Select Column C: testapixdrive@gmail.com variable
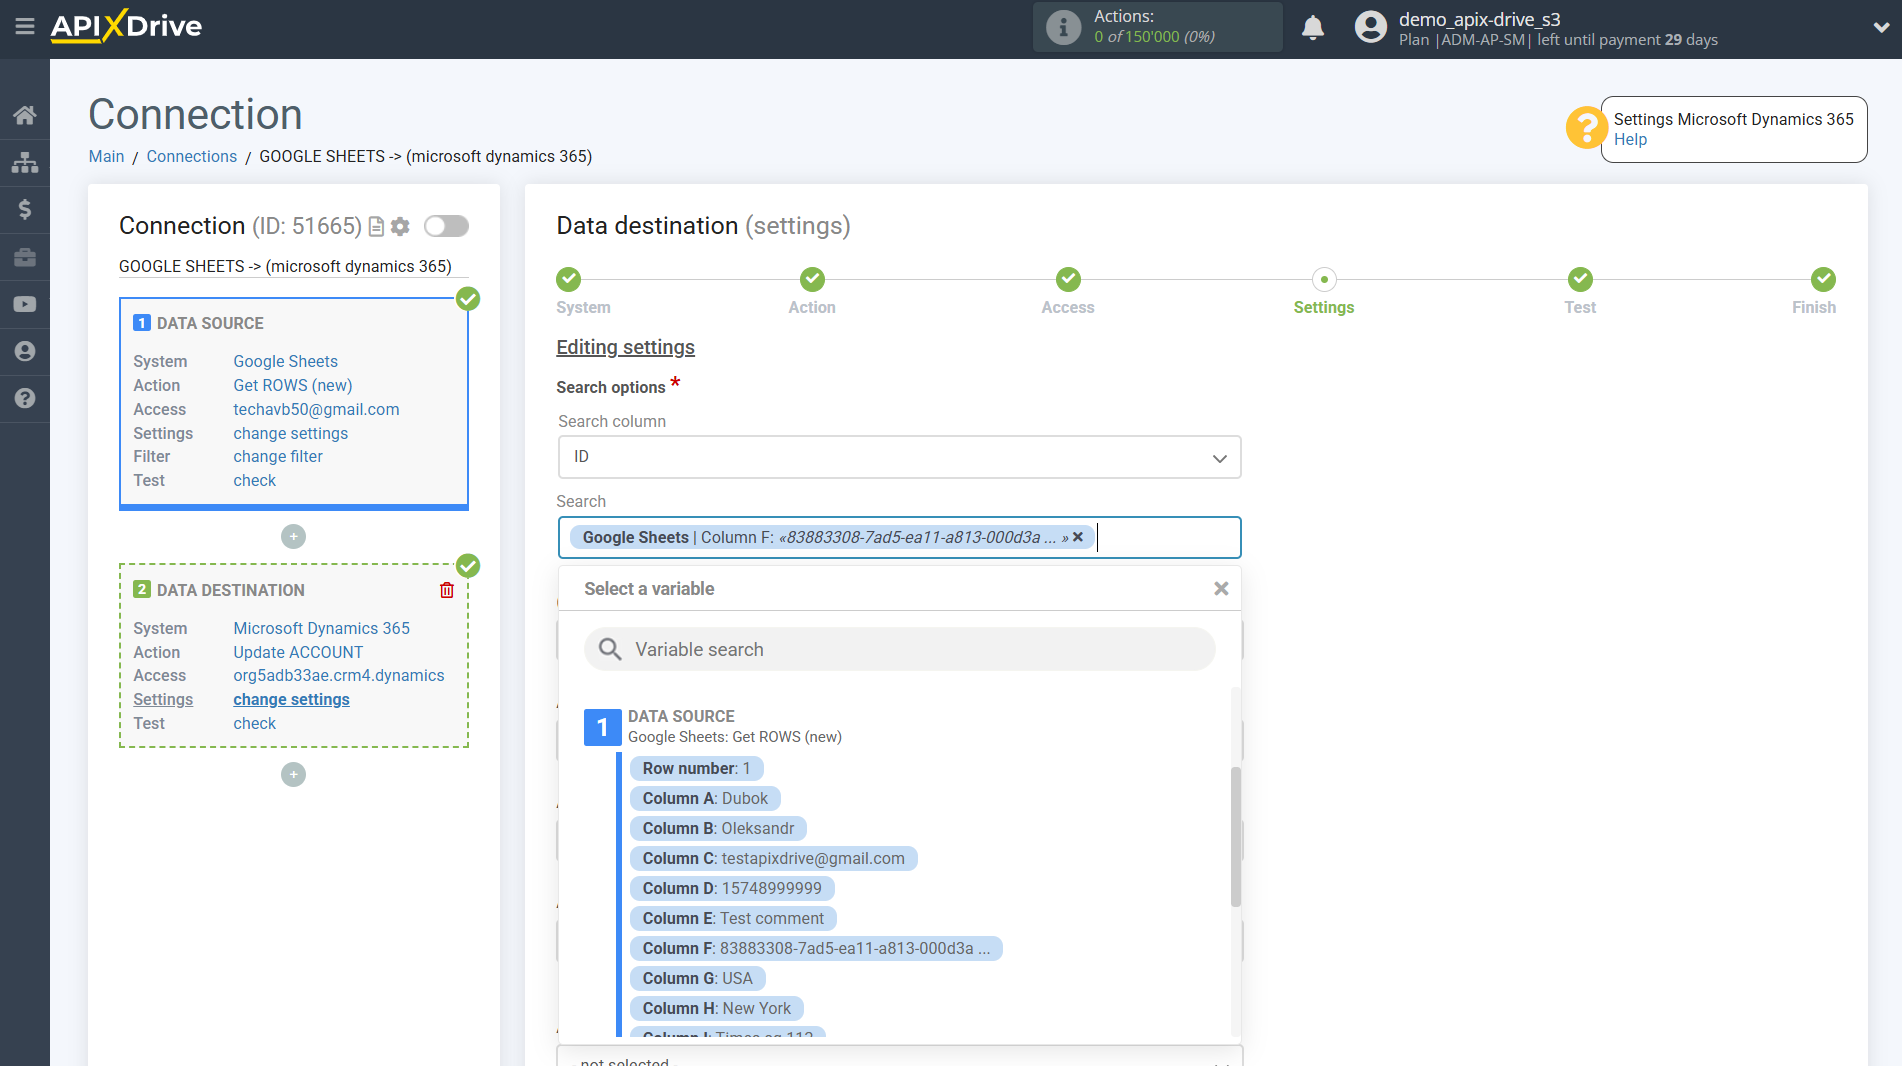The image size is (1902, 1066). coord(773,859)
